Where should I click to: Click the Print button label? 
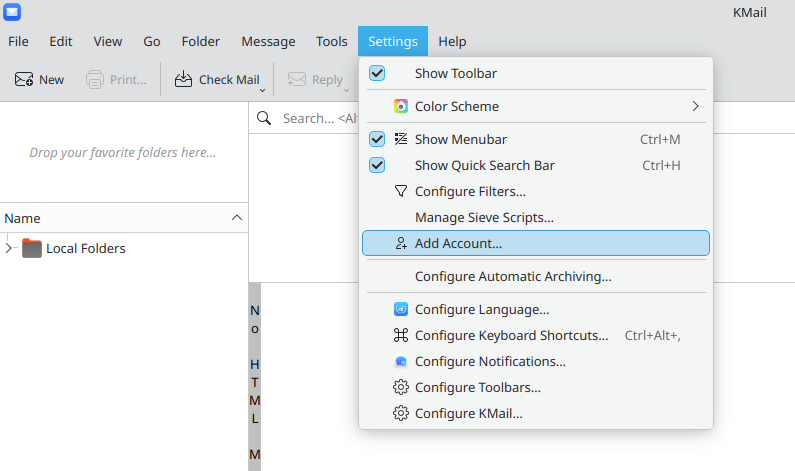coord(128,80)
